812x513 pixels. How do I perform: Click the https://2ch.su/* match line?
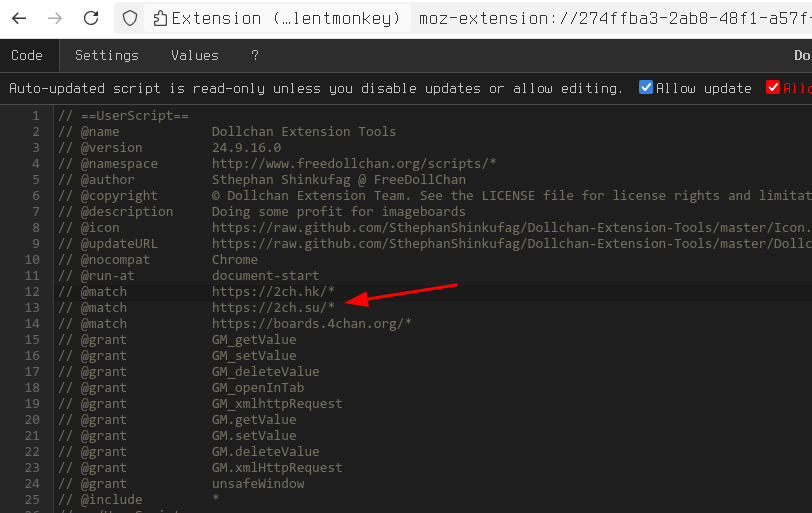[273, 307]
